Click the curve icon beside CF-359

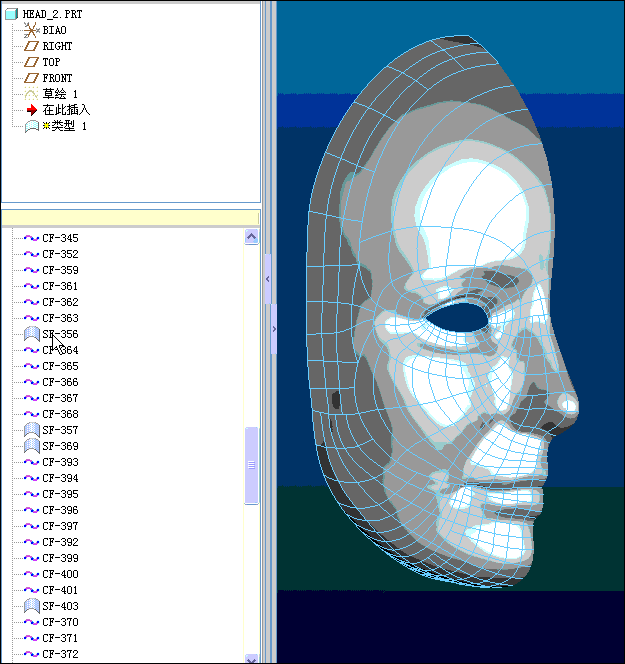32,270
